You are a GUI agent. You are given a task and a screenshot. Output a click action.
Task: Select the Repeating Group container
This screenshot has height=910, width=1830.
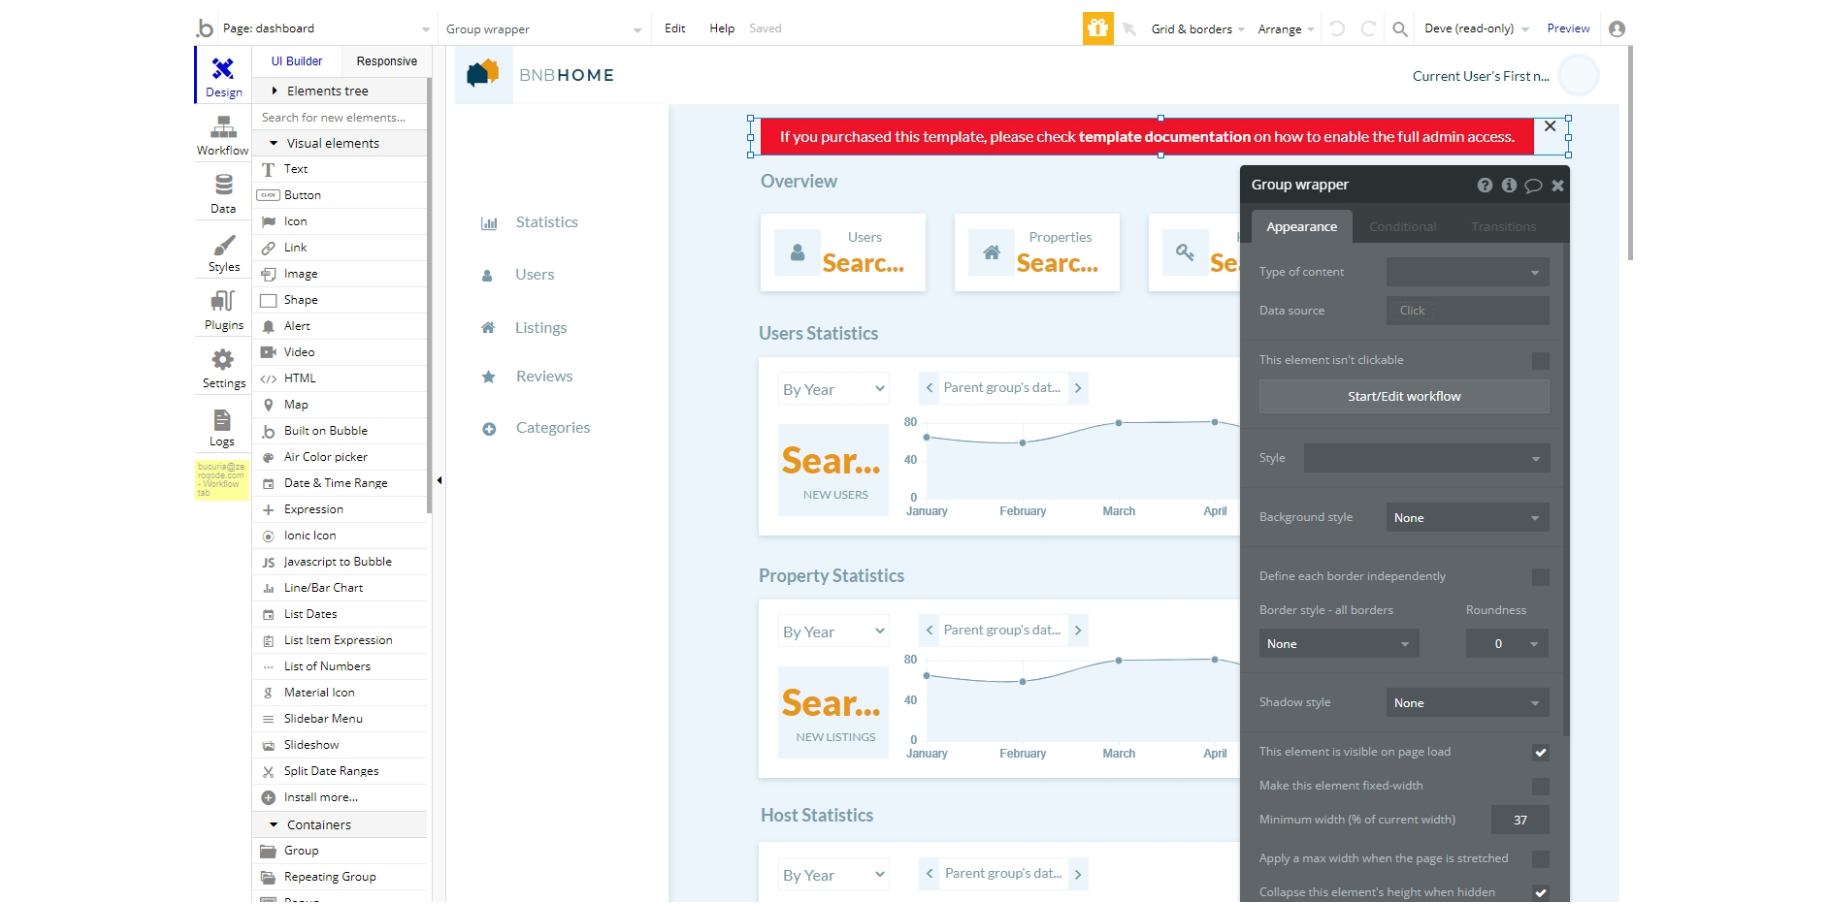click(x=340, y=877)
